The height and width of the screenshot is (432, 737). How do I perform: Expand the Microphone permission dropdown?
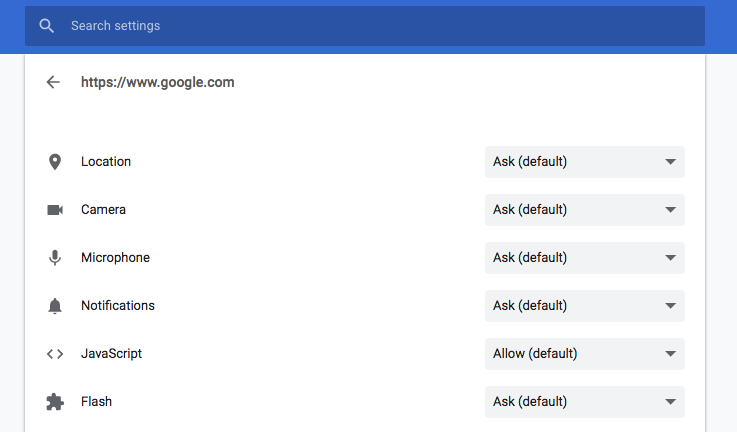click(x=584, y=258)
